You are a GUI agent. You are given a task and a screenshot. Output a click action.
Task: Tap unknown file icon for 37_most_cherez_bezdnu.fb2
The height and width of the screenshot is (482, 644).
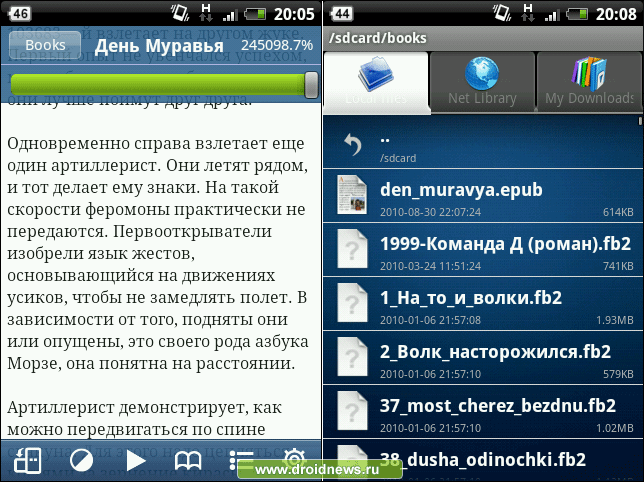352,411
